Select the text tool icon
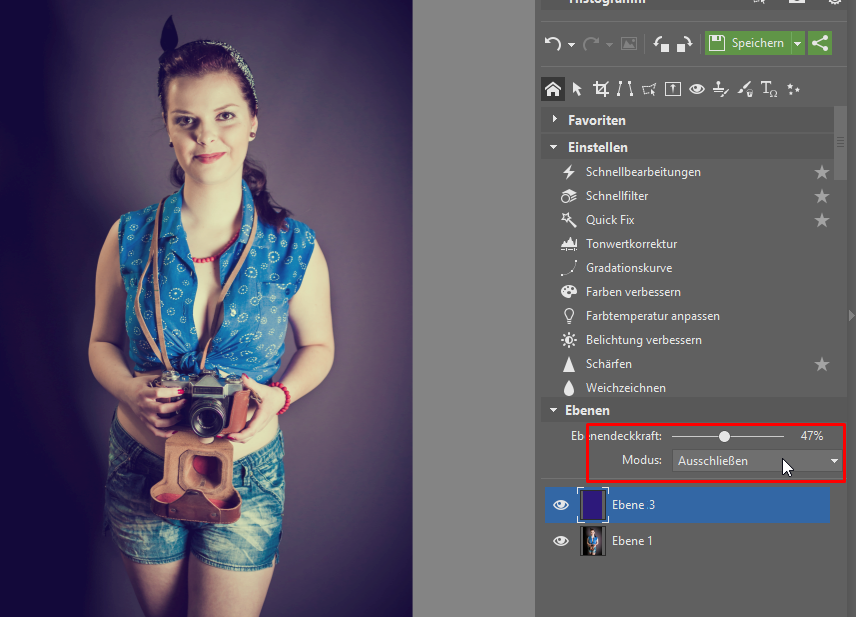Viewport: 856px width, 617px height. (769, 89)
